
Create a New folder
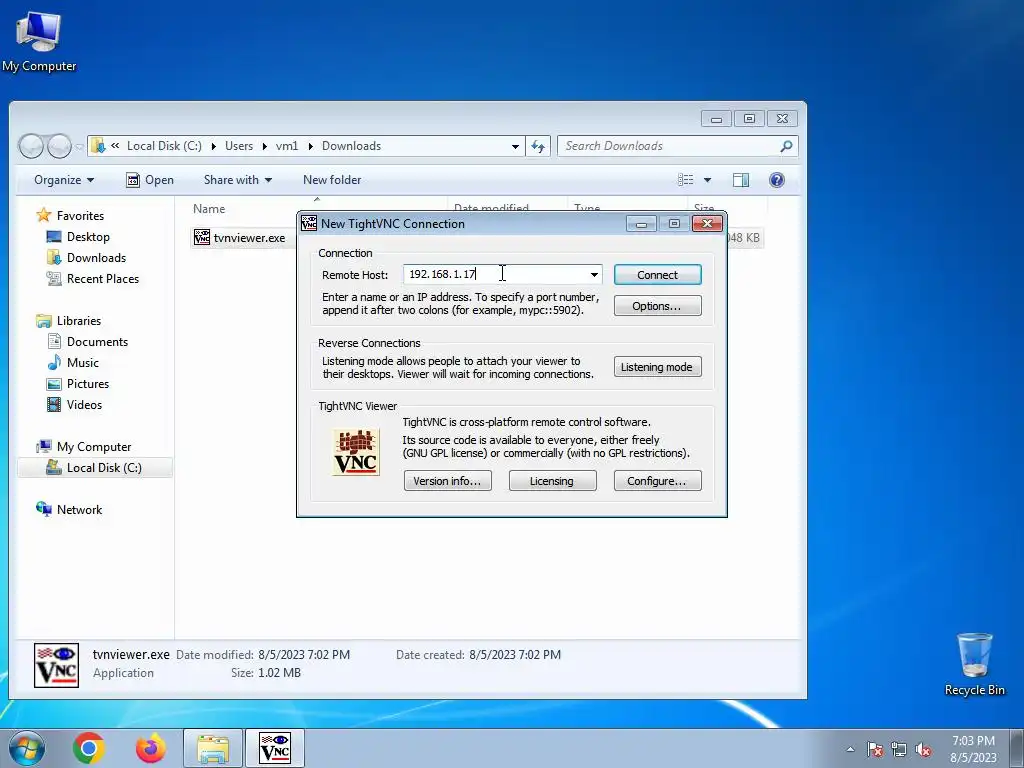(x=332, y=180)
